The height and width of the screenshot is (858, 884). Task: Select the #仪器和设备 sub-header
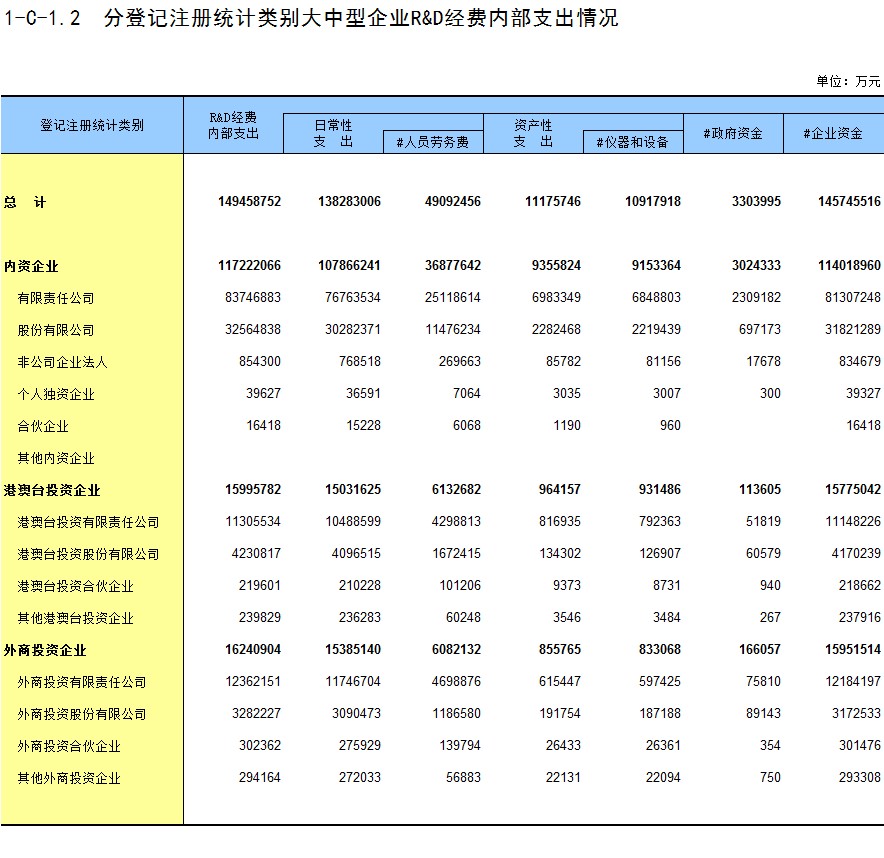pyautogui.click(x=632, y=142)
